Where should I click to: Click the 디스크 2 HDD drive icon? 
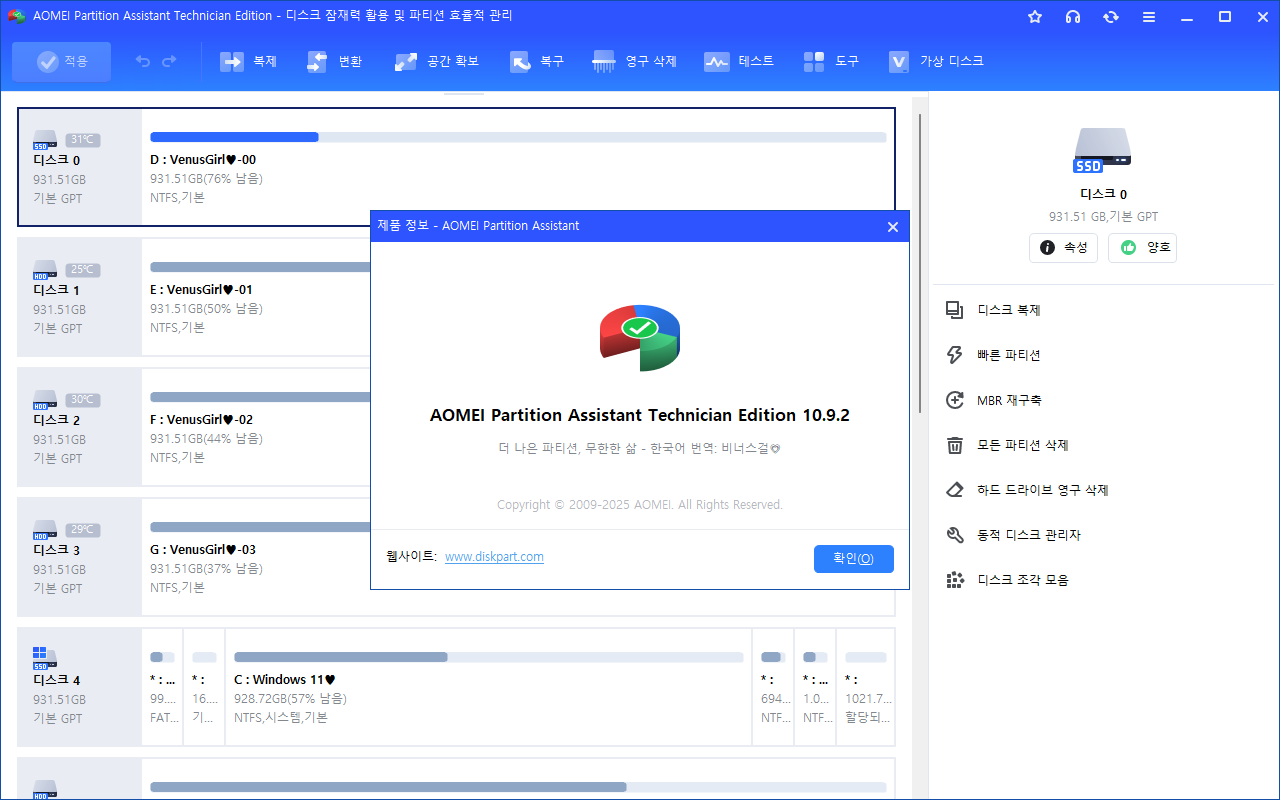46,400
